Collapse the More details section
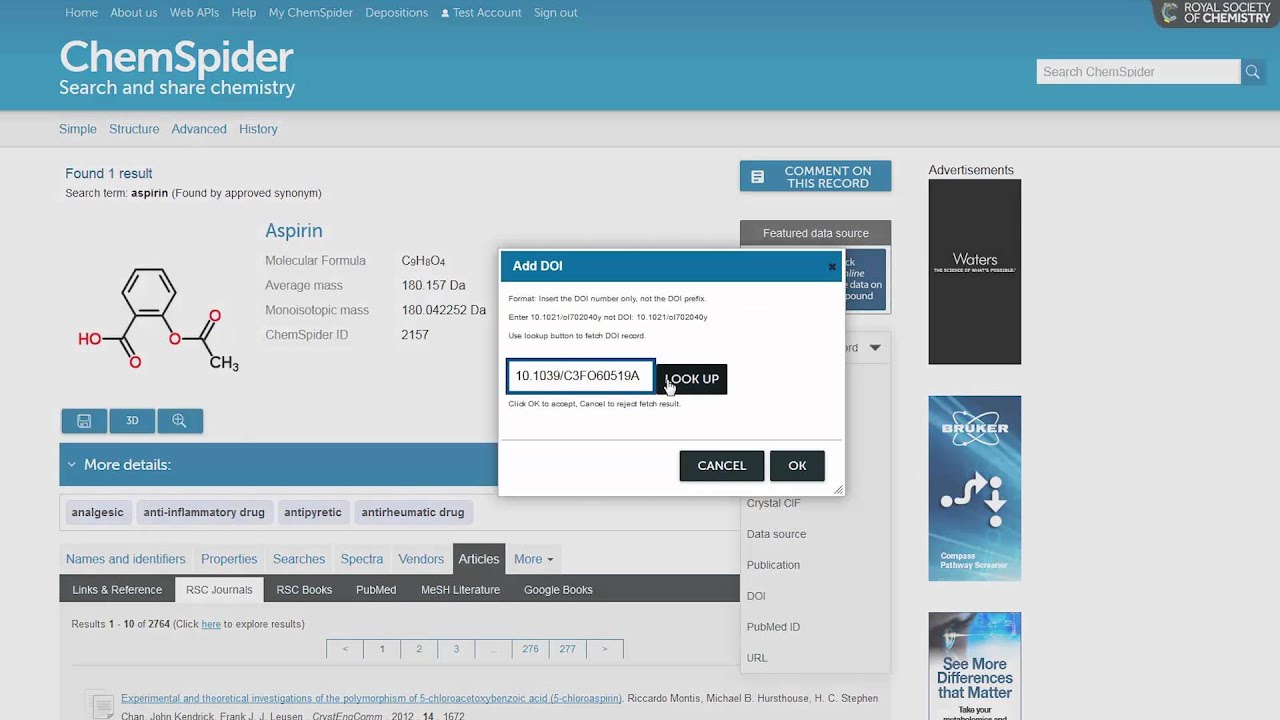1280x720 pixels. click(x=71, y=465)
